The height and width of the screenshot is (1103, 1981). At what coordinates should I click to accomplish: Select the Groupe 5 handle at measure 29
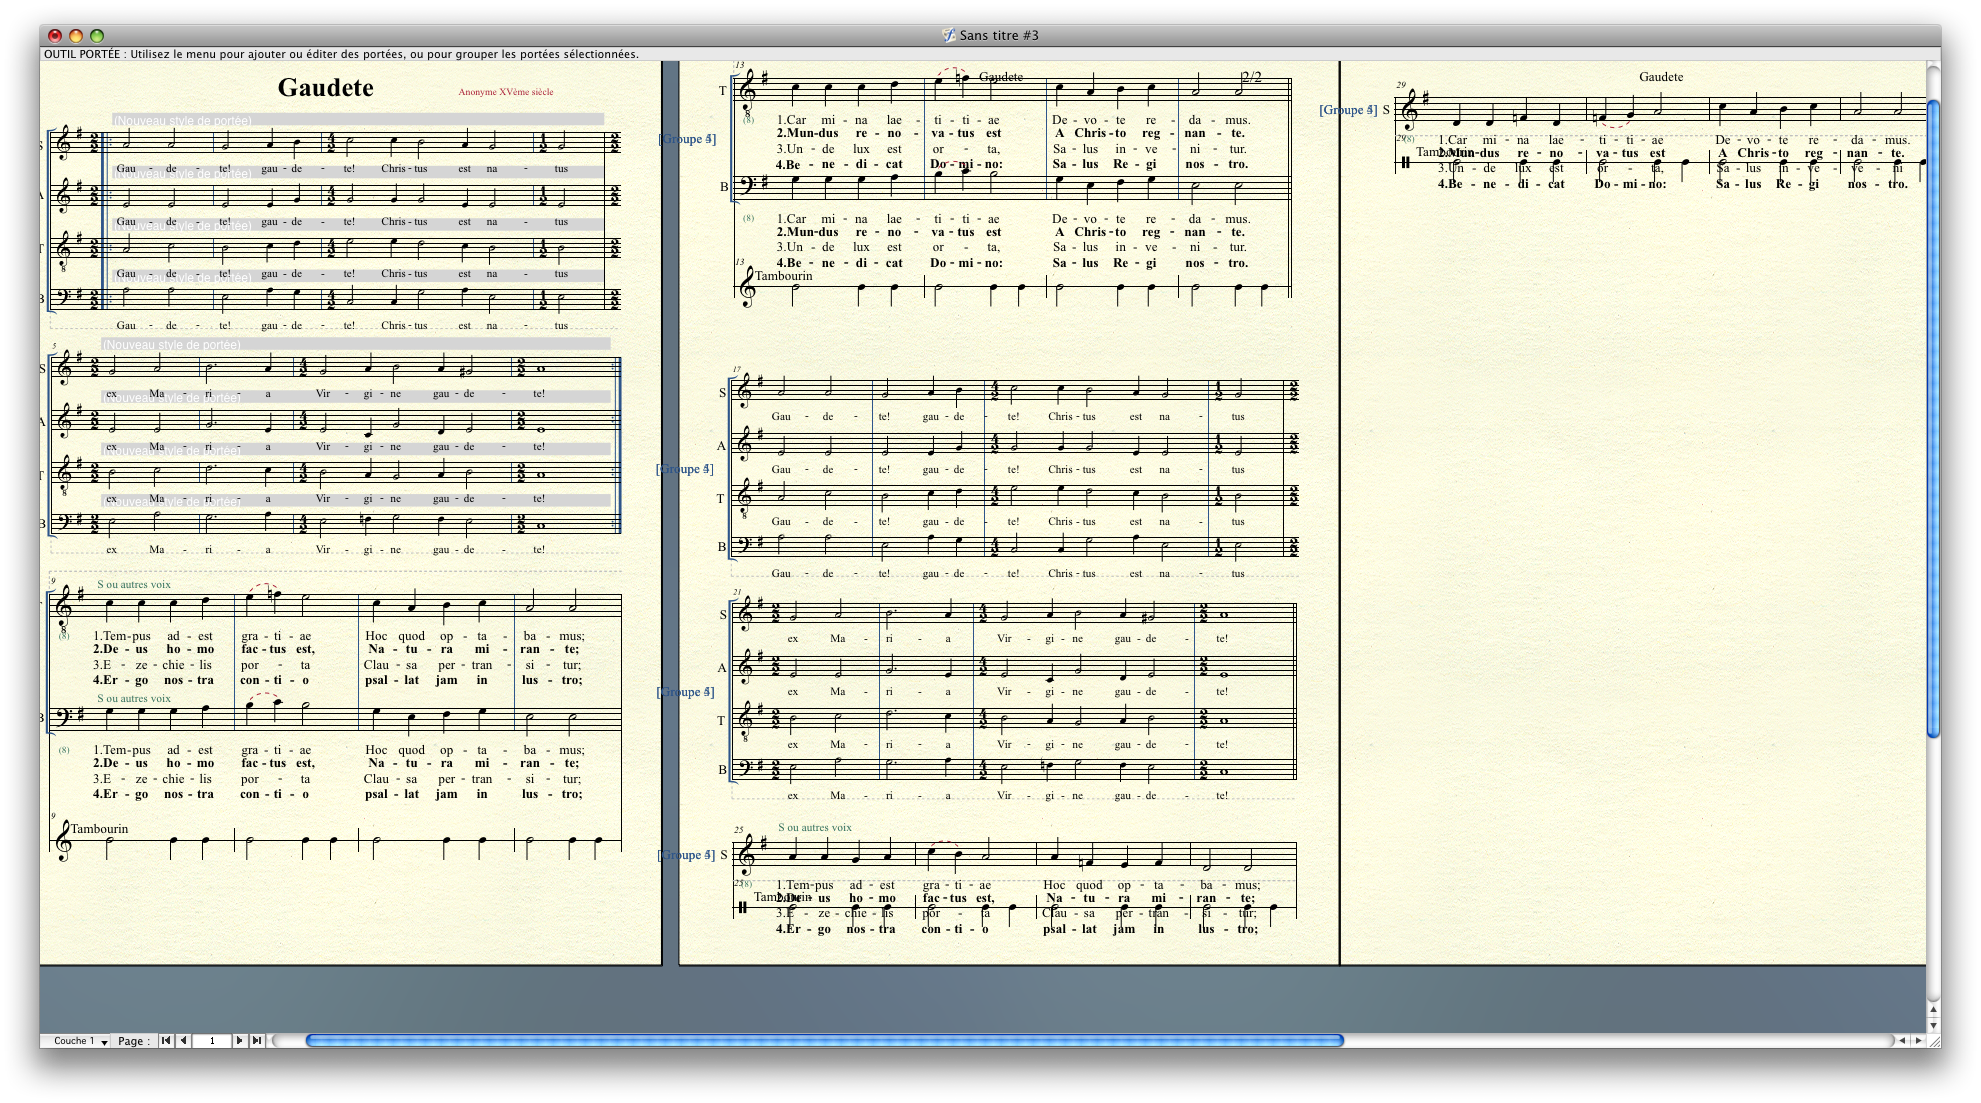(x=1347, y=110)
